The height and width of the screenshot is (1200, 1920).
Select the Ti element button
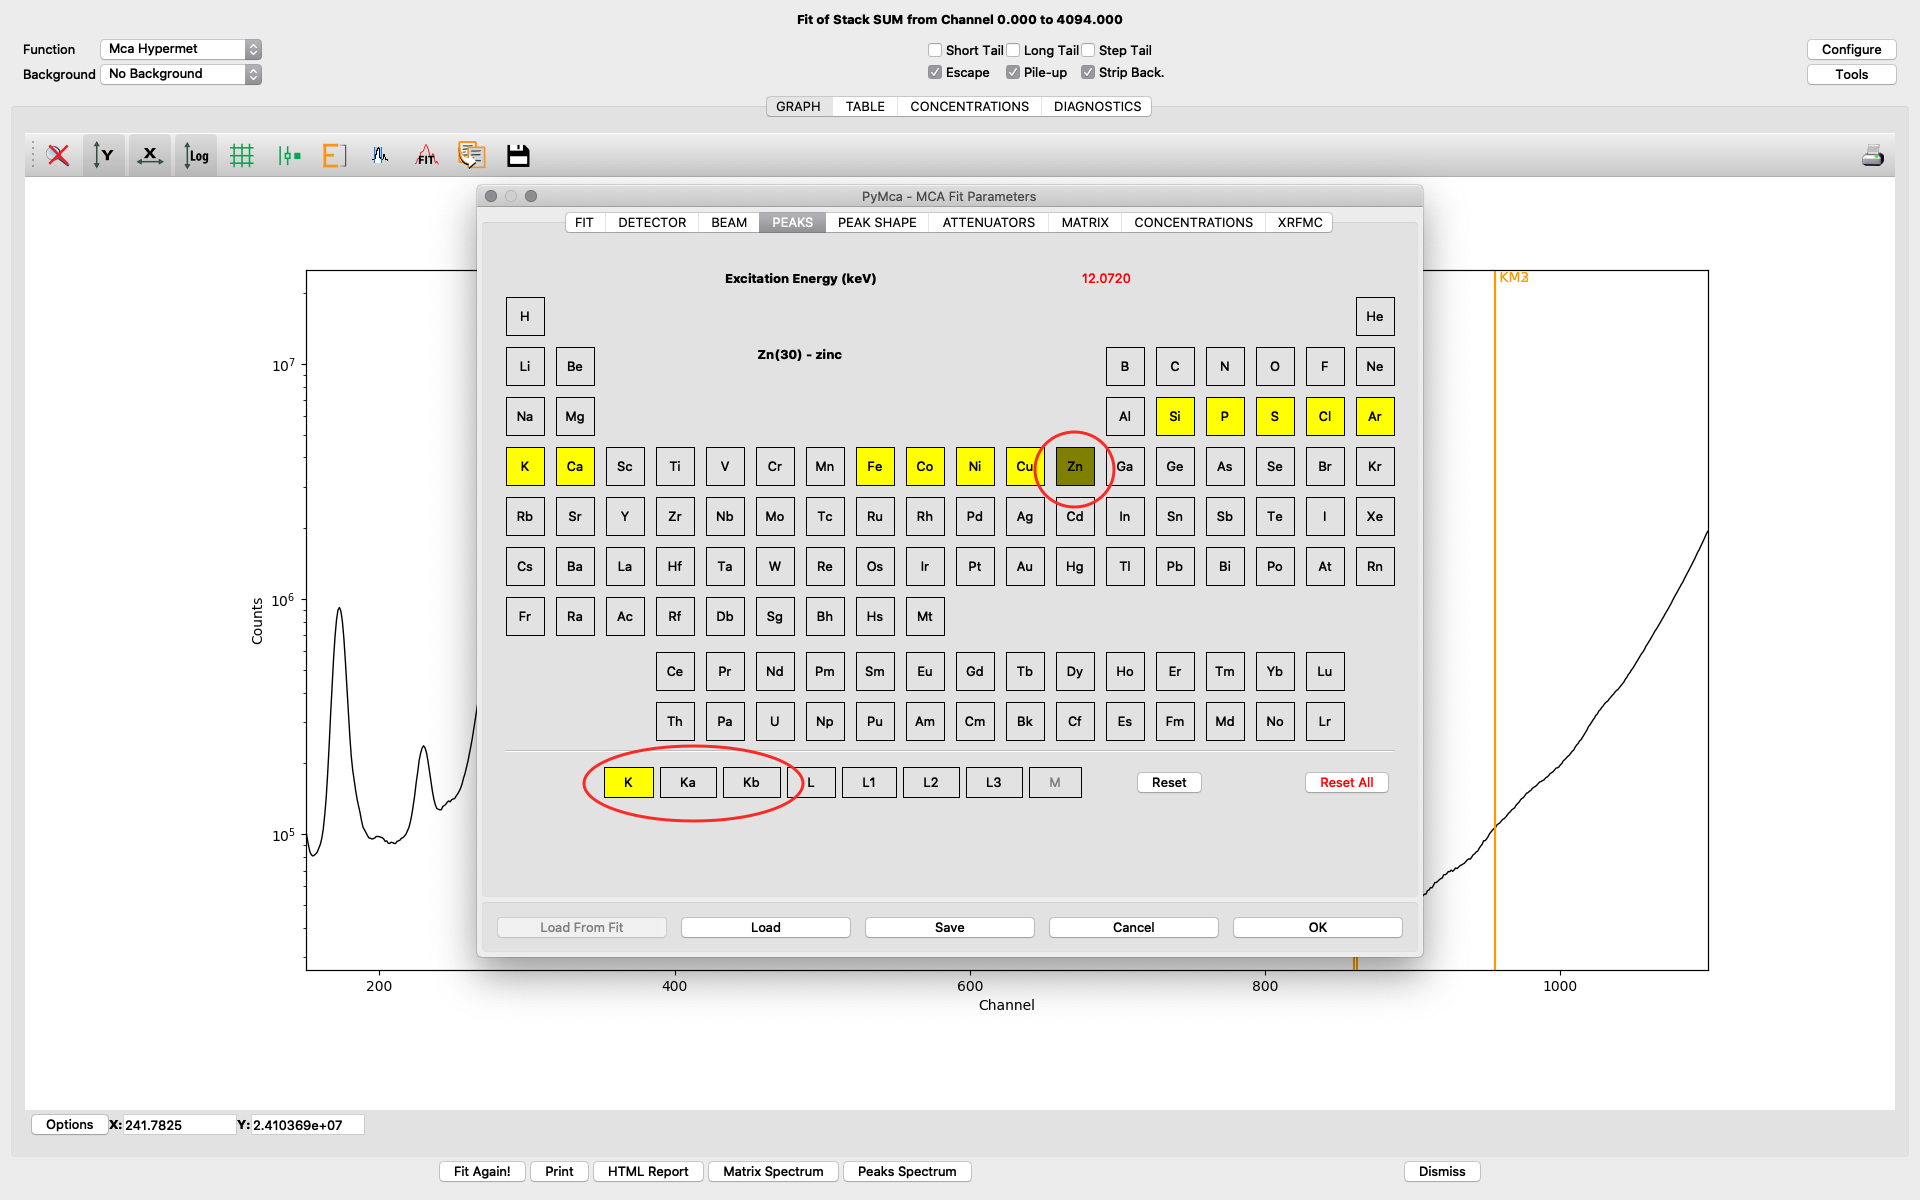pos(675,466)
